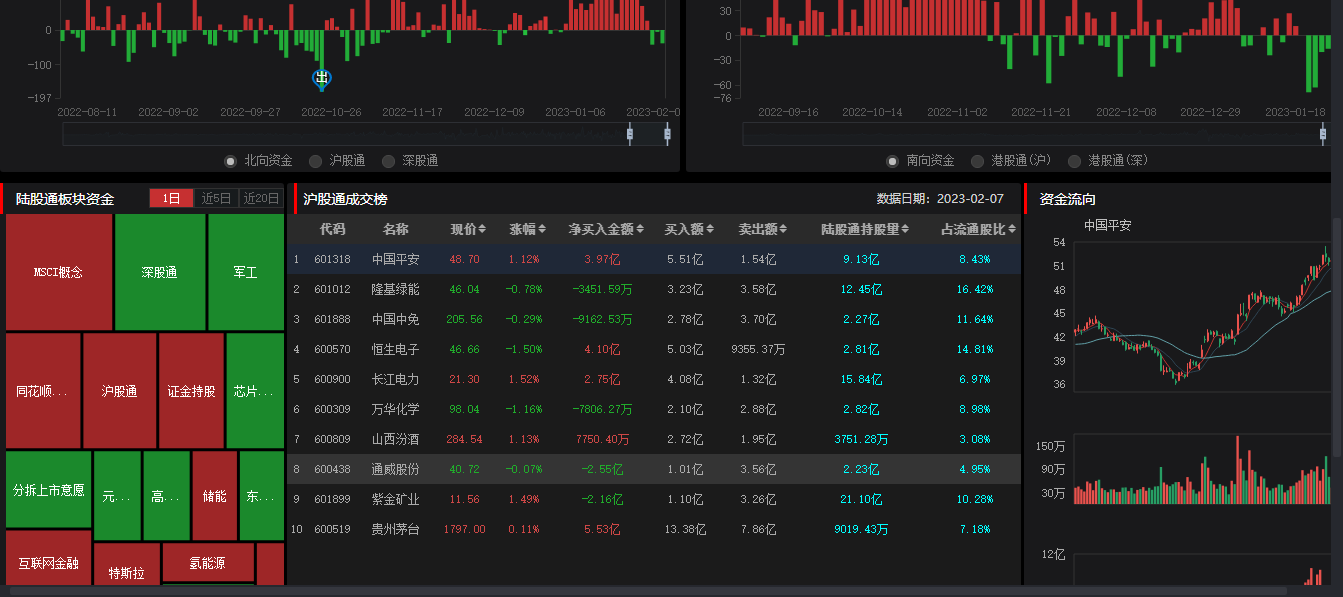
Task: Open the MSCI概念 treemap block
Action: (59, 272)
